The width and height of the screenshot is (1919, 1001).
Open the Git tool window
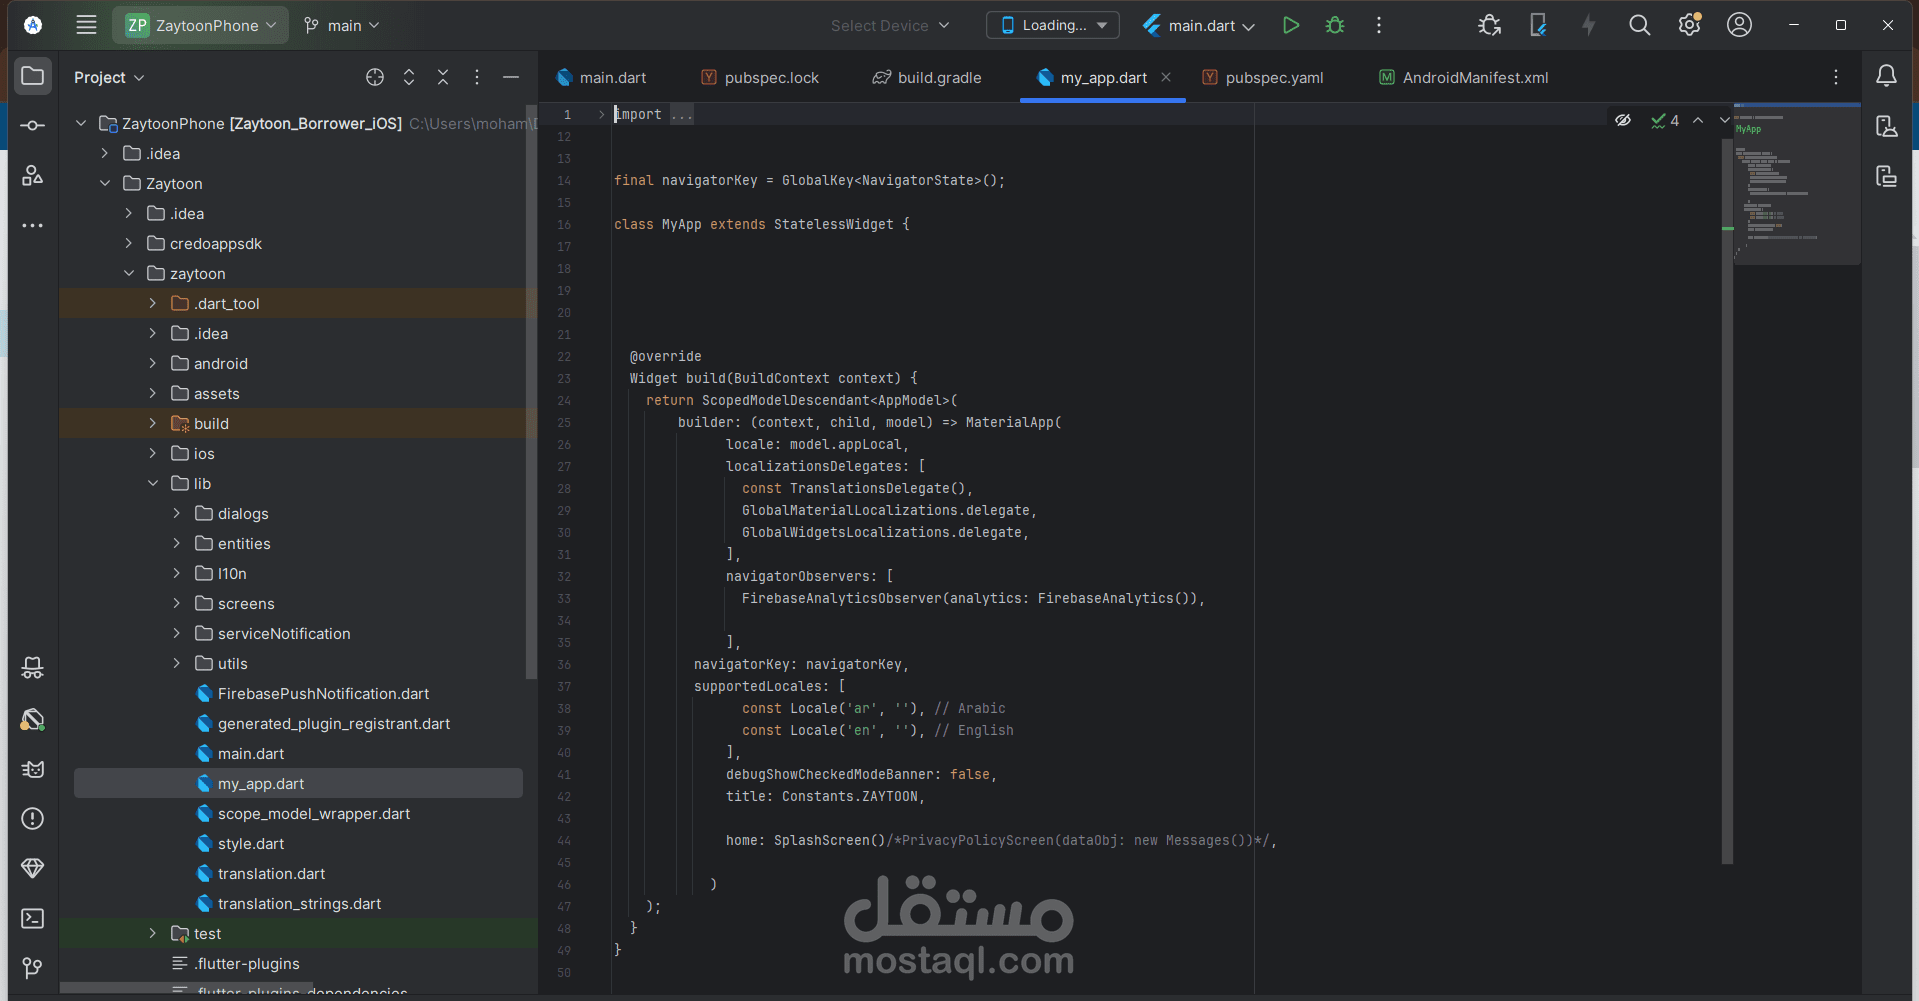point(33,968)
